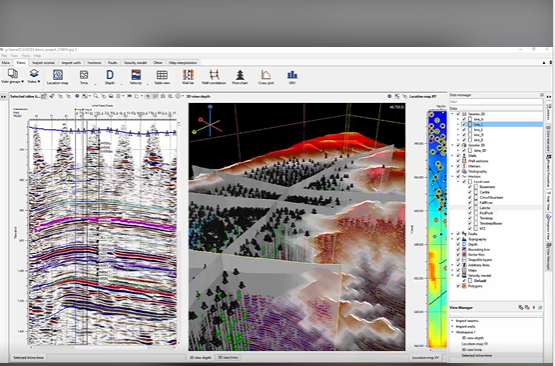
Task: Click second orange View Manager header icon
Action: tap(527, 308)
